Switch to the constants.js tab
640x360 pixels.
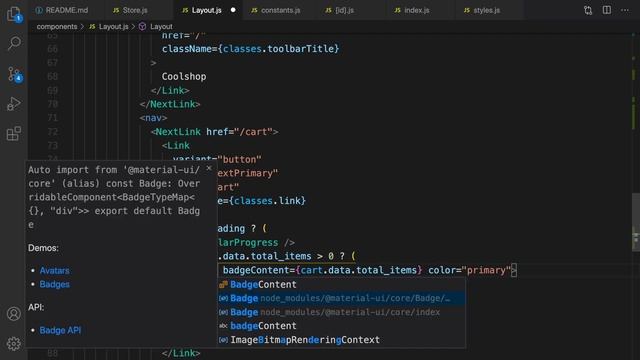click(x=280, y=10)
